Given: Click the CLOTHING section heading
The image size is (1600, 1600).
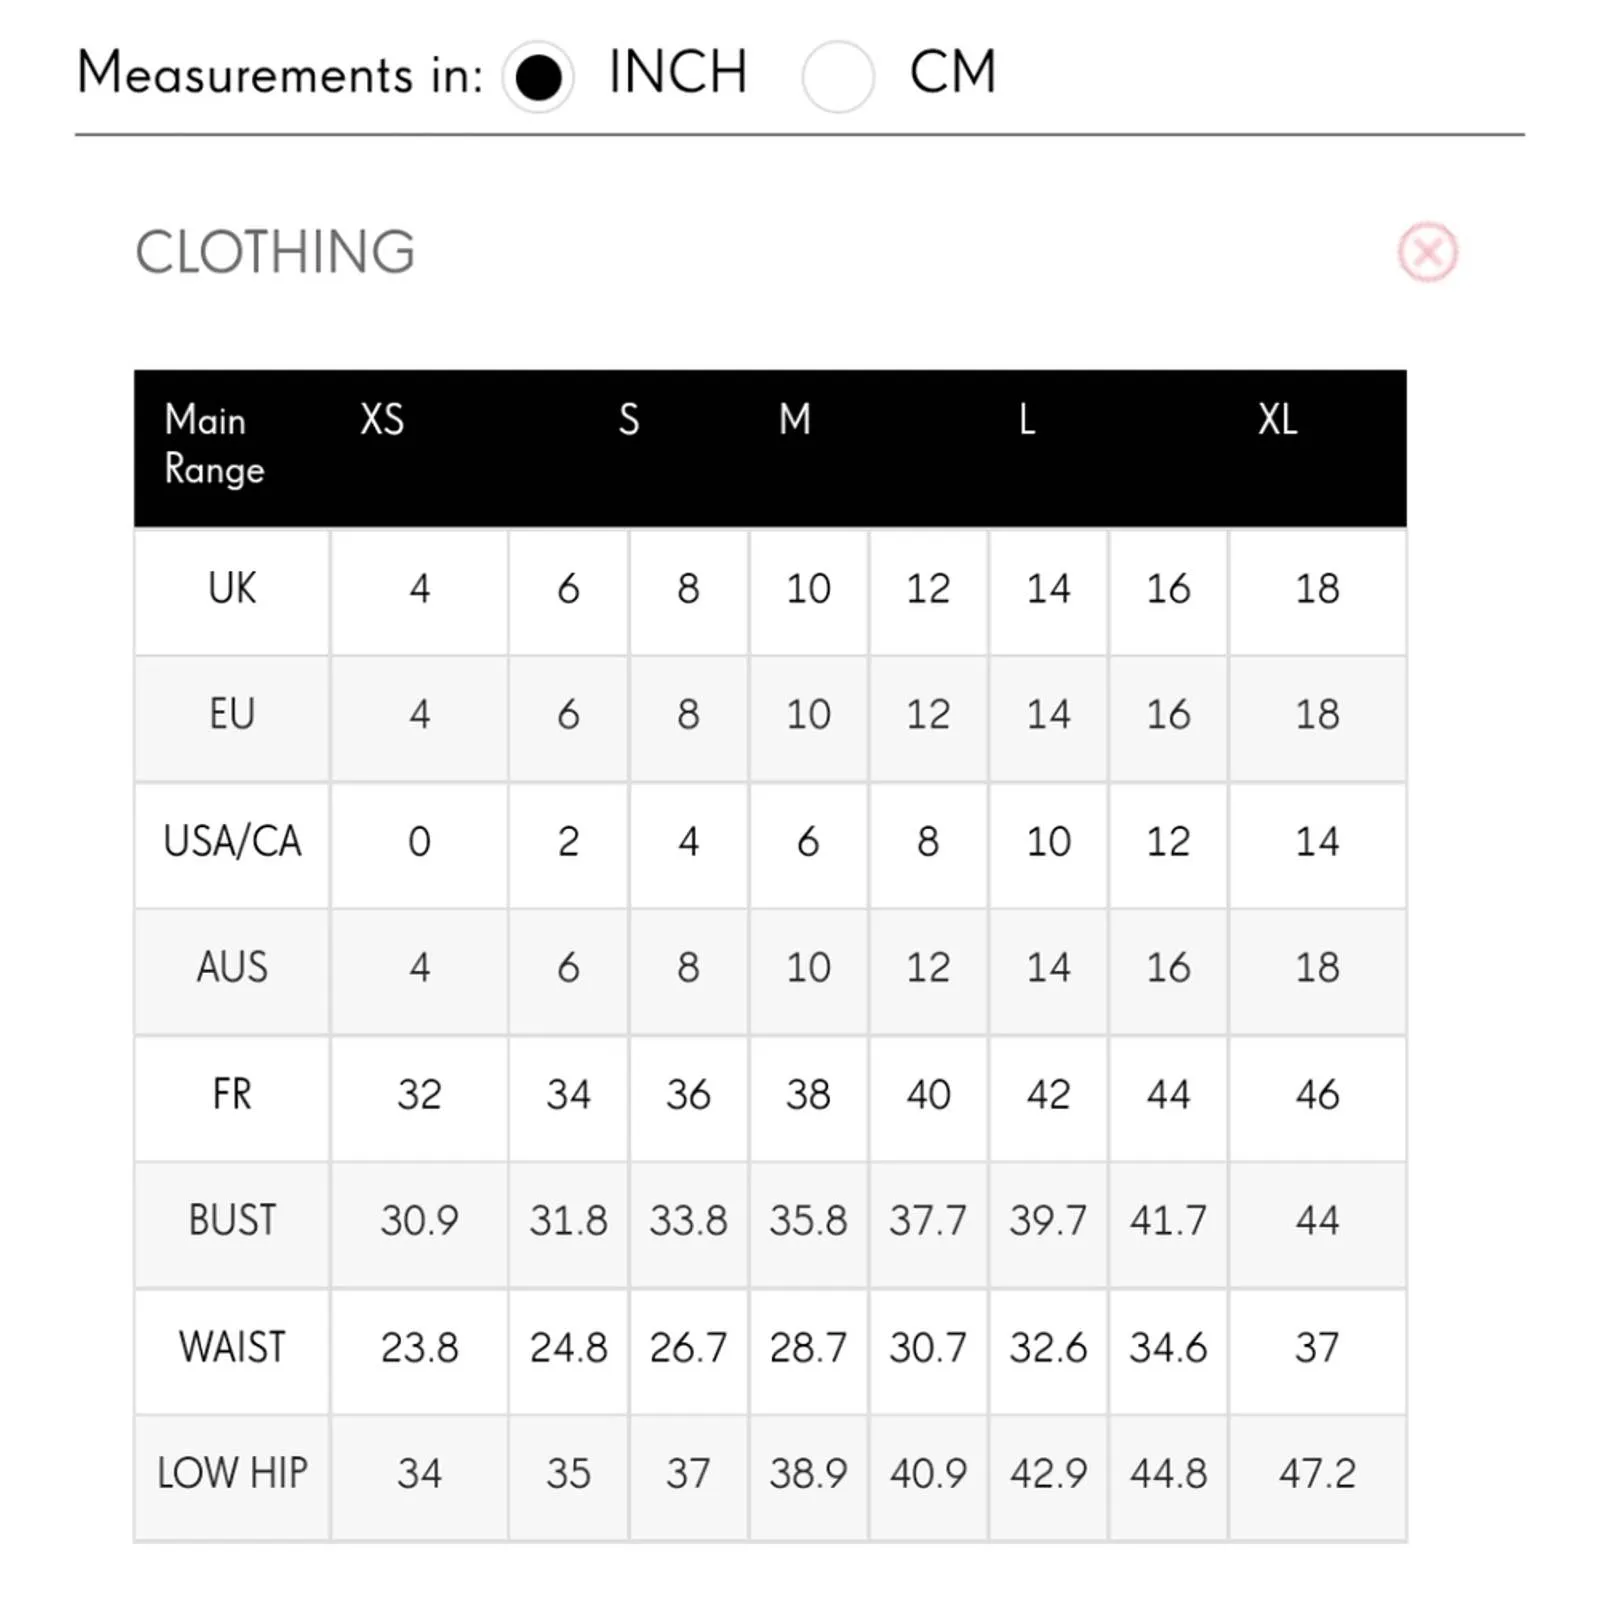Looking at the screenshot, I should click(275, 252).
